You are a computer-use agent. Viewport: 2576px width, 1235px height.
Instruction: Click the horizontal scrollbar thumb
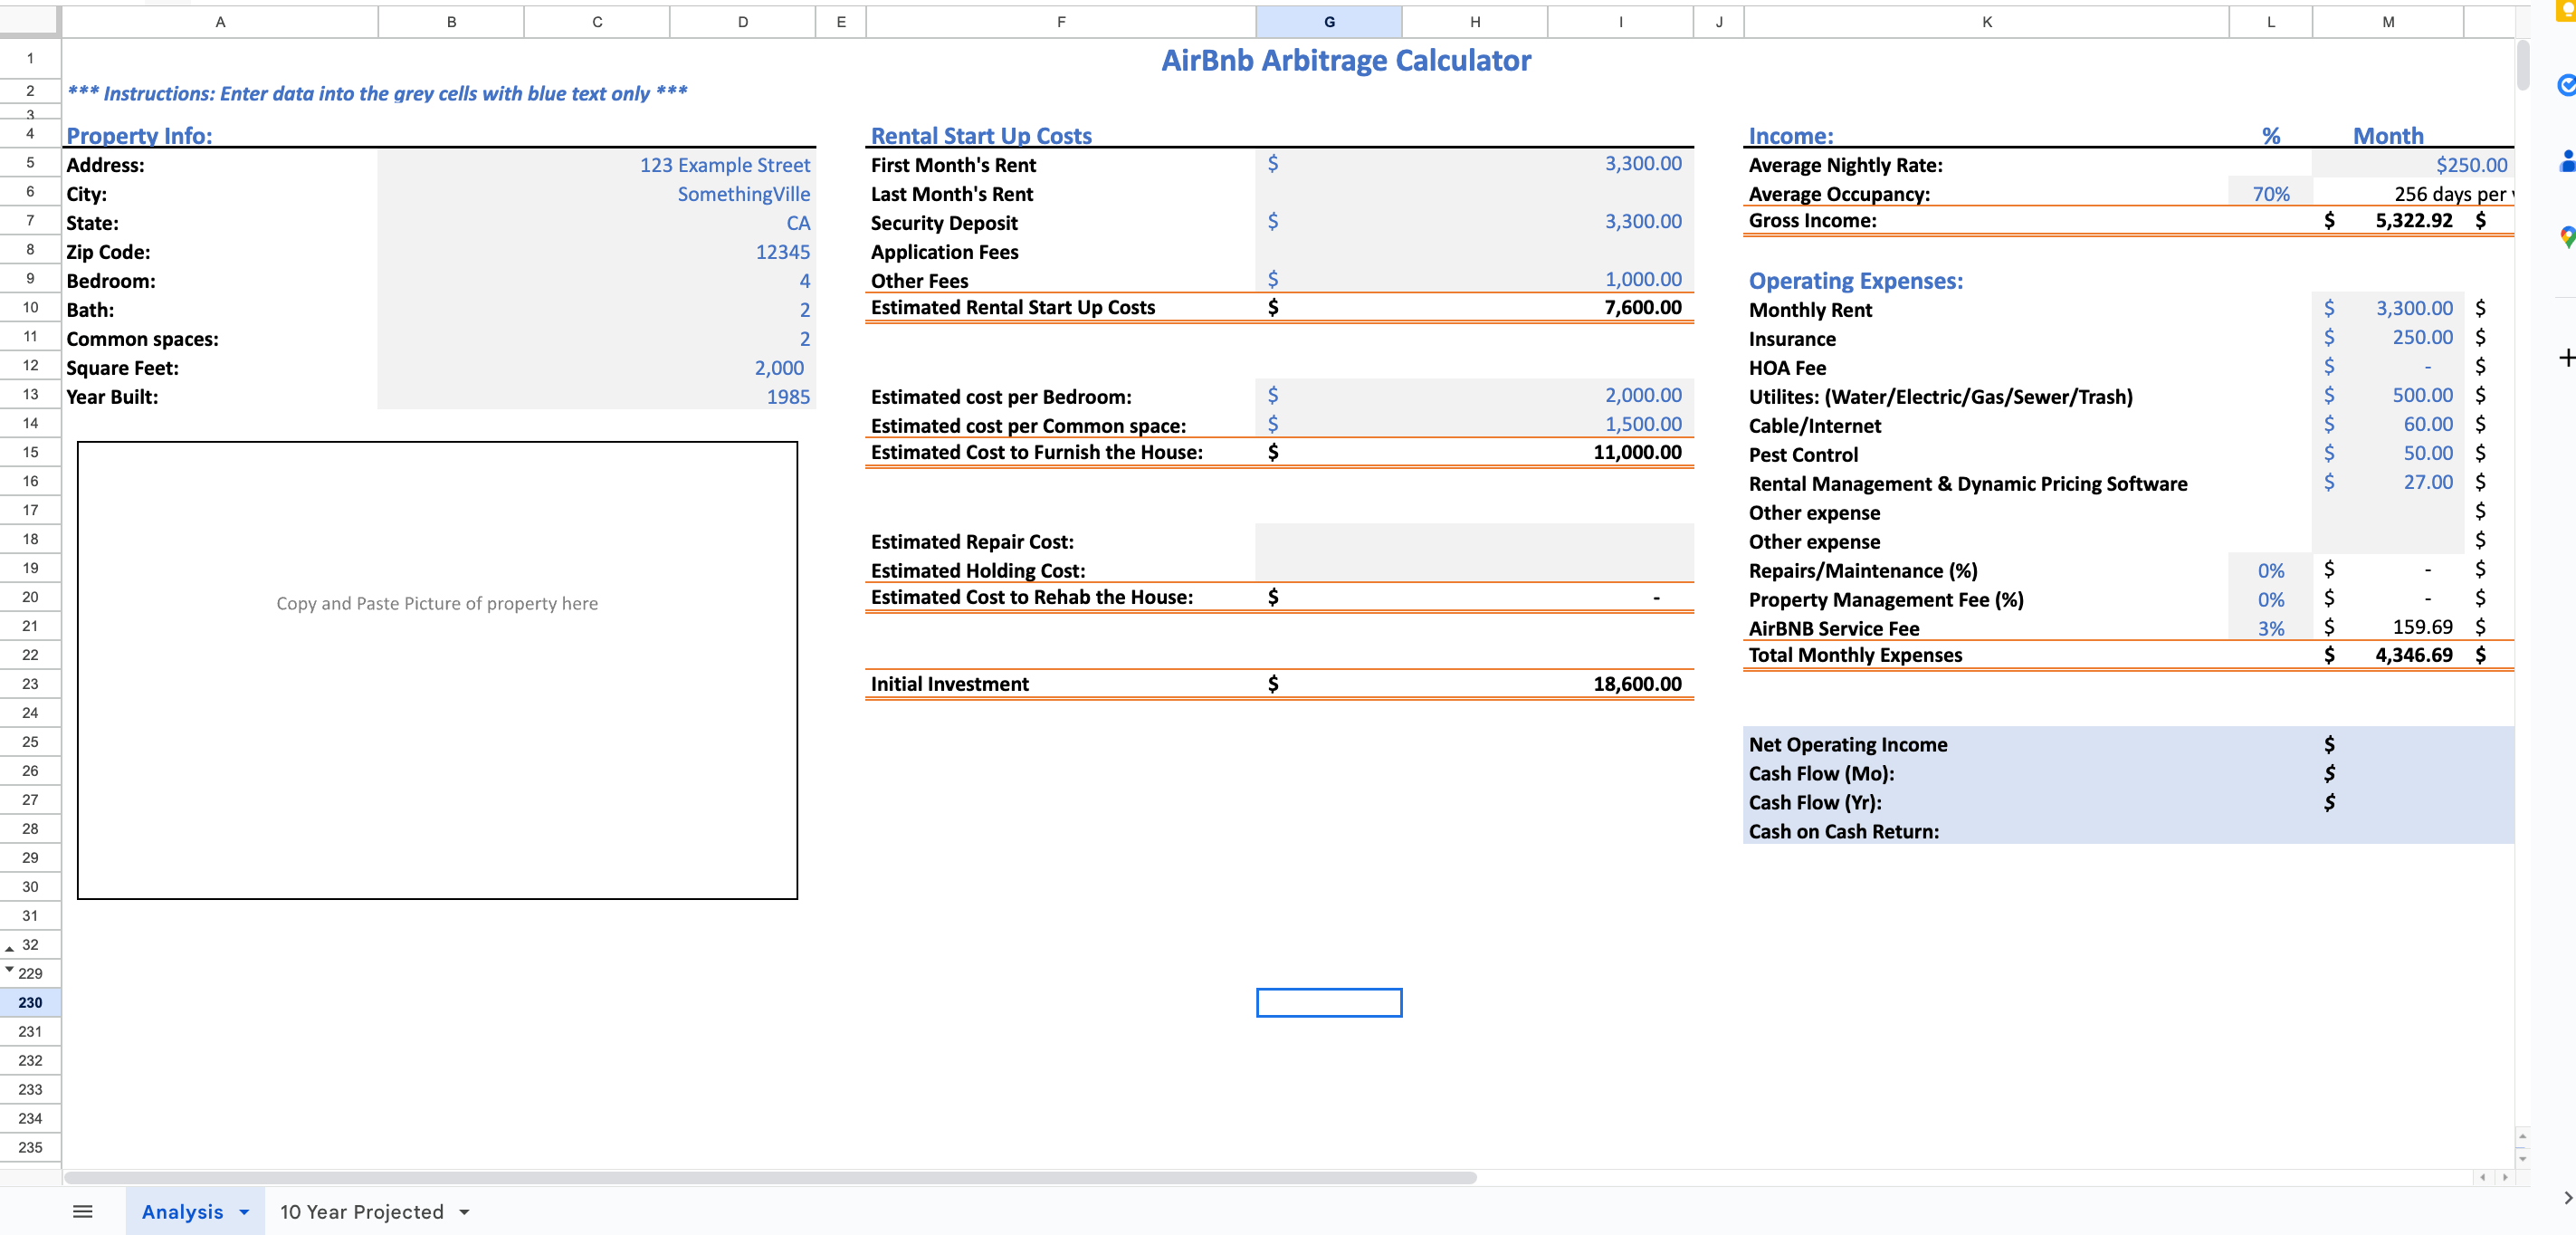(770, 1177)
